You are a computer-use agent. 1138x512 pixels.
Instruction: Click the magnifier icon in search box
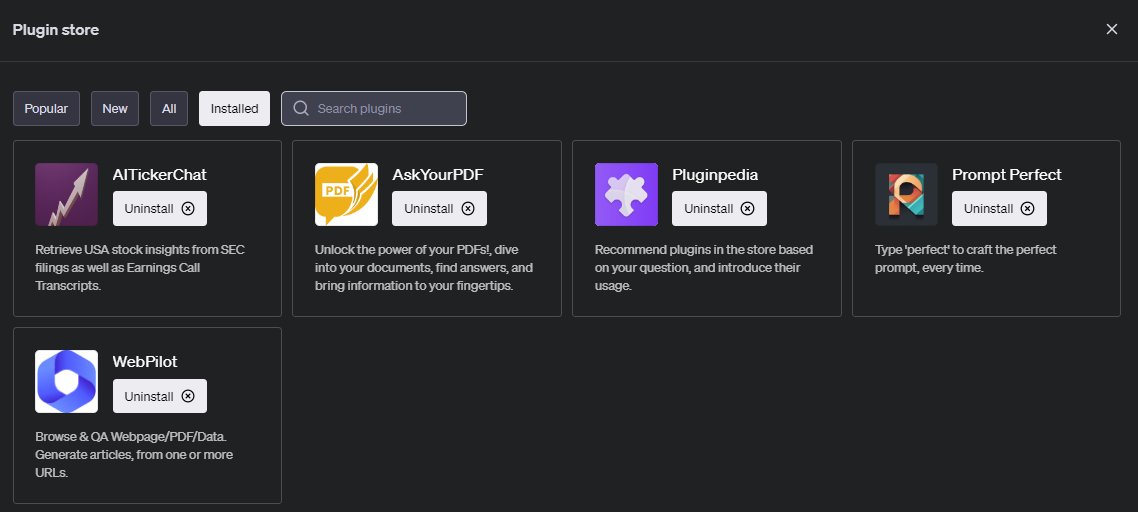coord(301,108)
